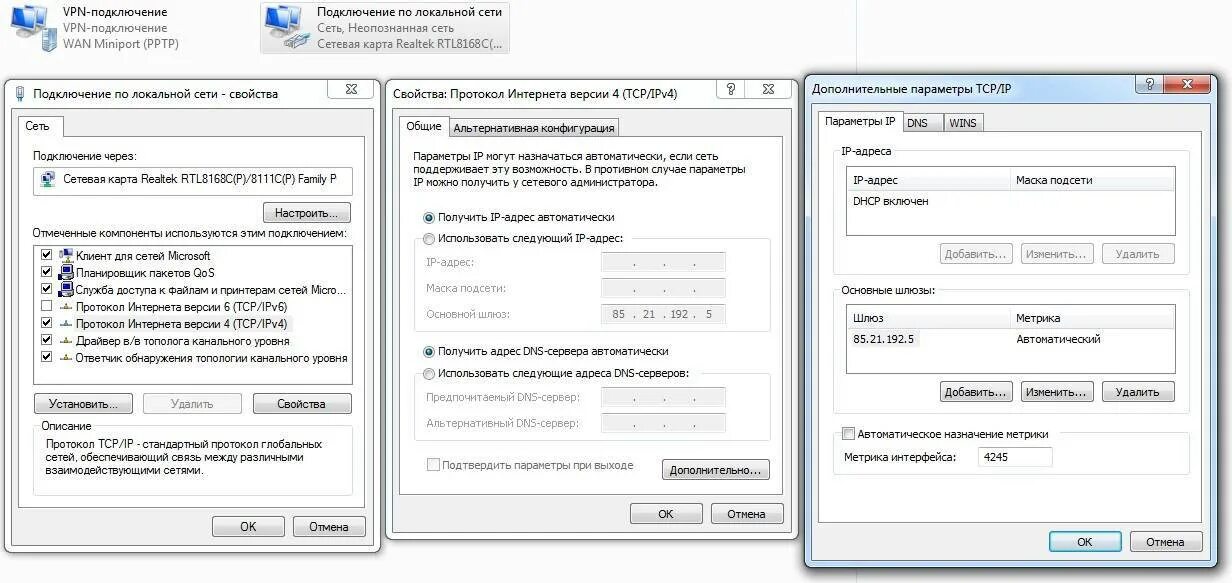Enable Протокол Интернета версии 6 checkbox
1232x583 pixels.
click(x=46, y=307)
